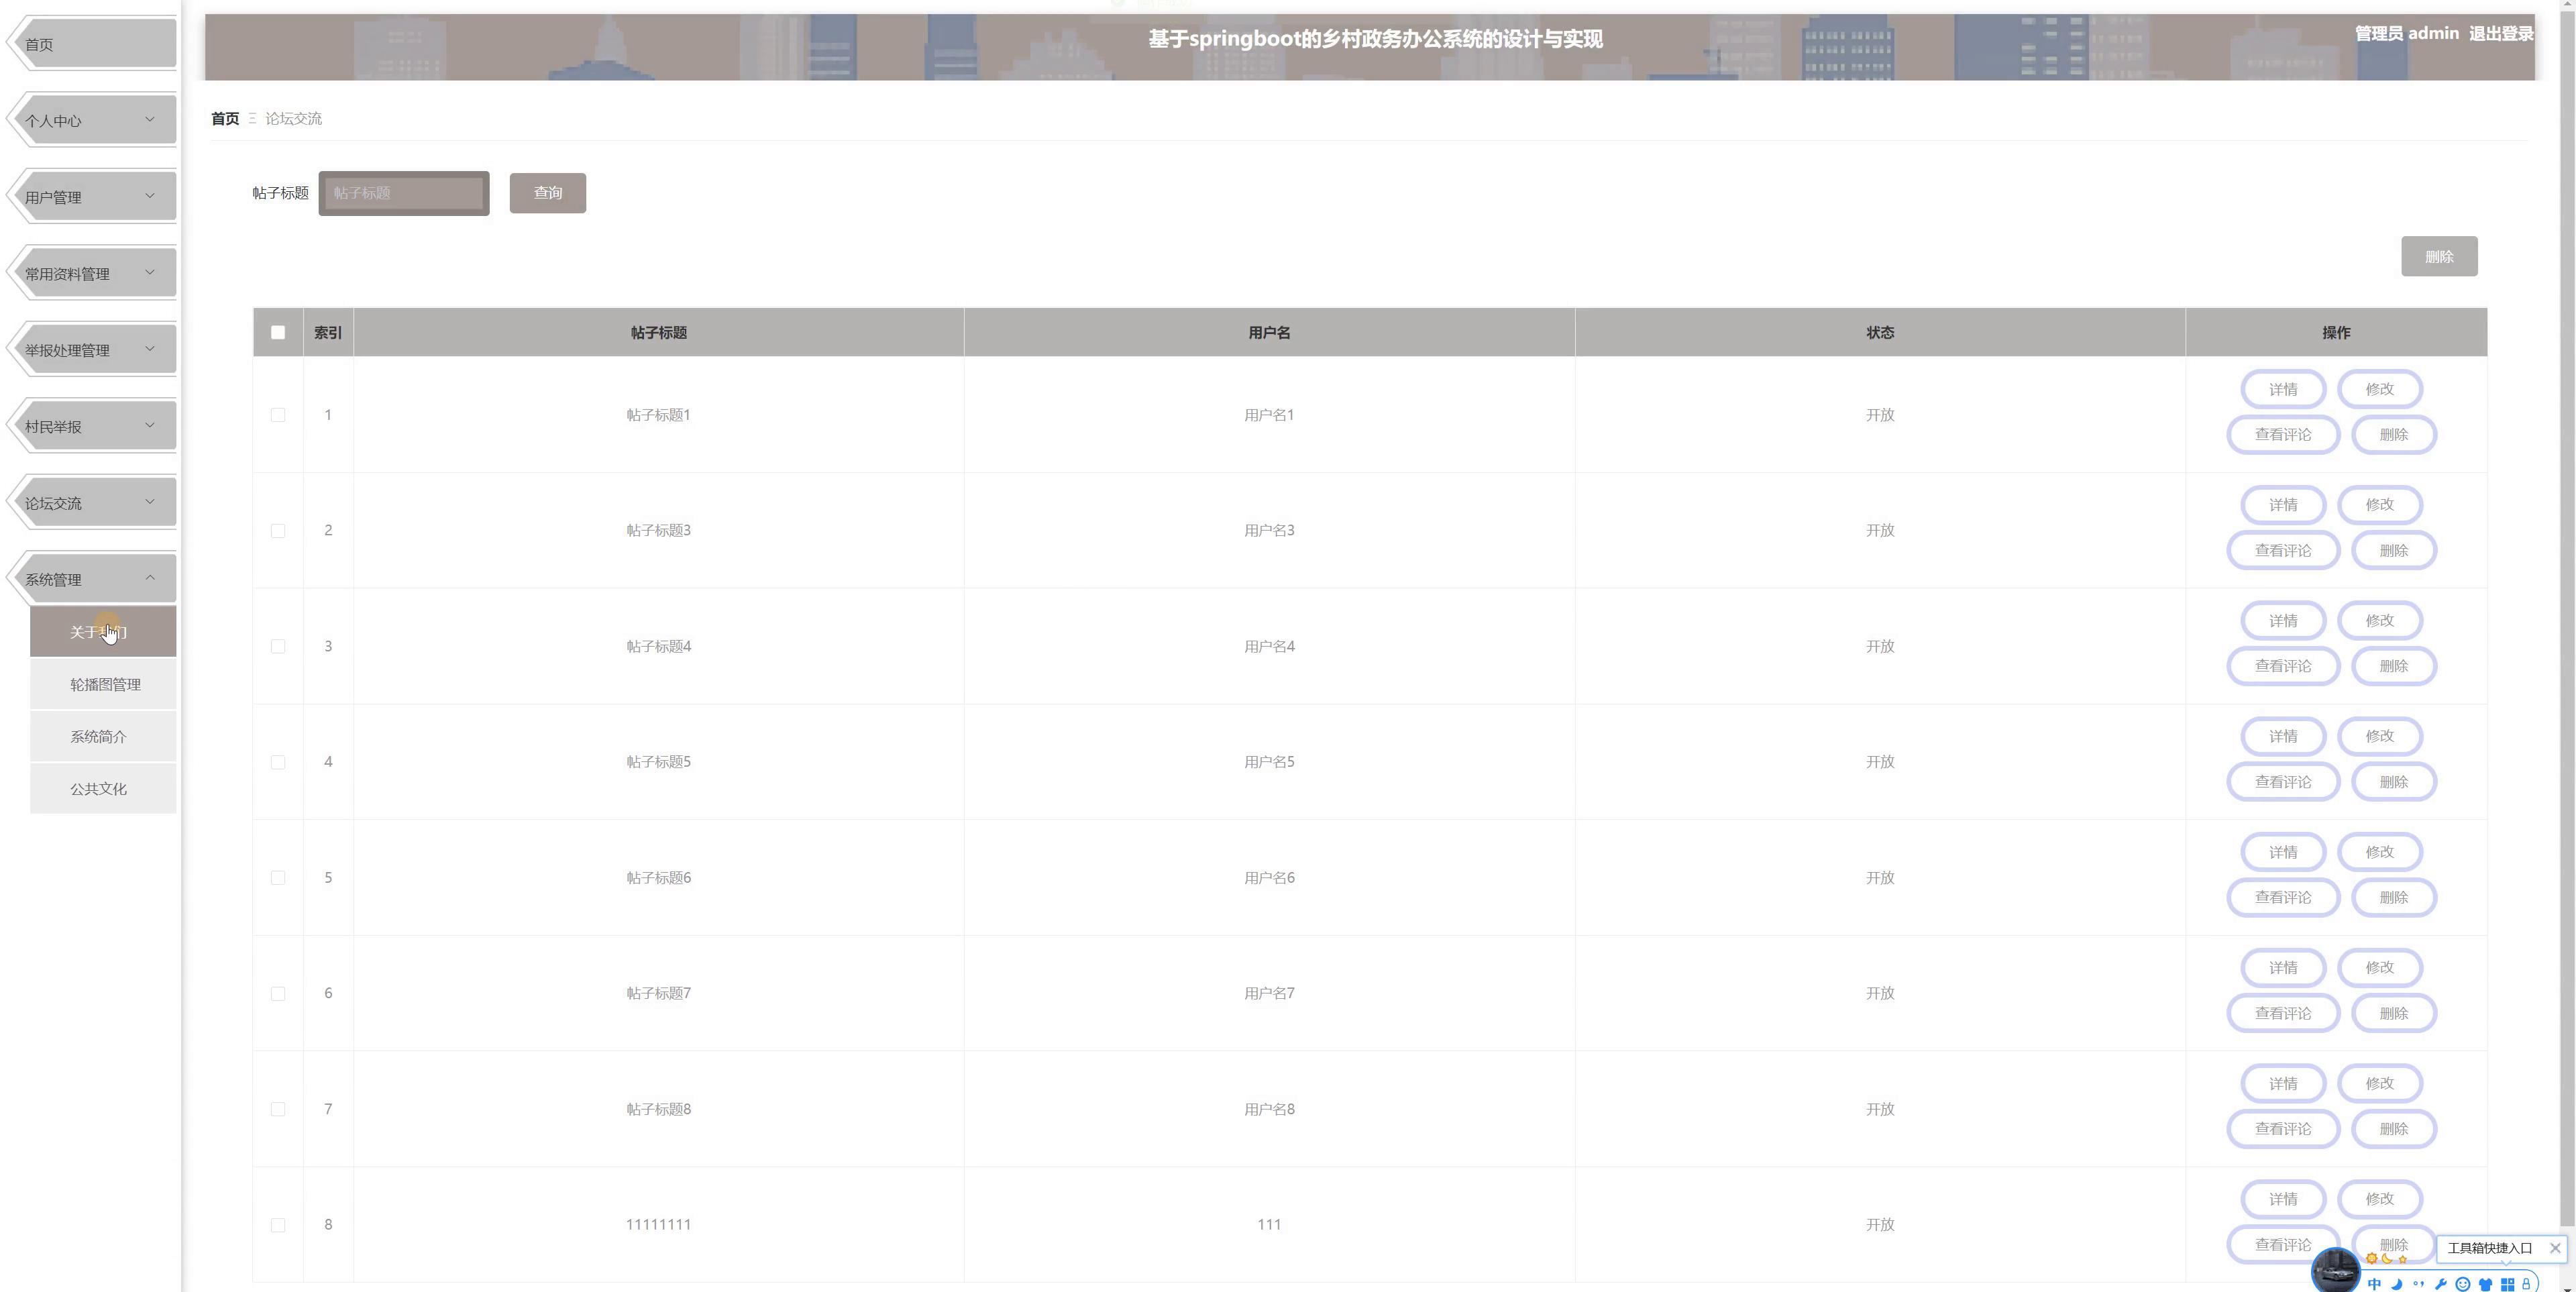Expand the 举报处理管理 menu chevron

[x=150, y=349]
